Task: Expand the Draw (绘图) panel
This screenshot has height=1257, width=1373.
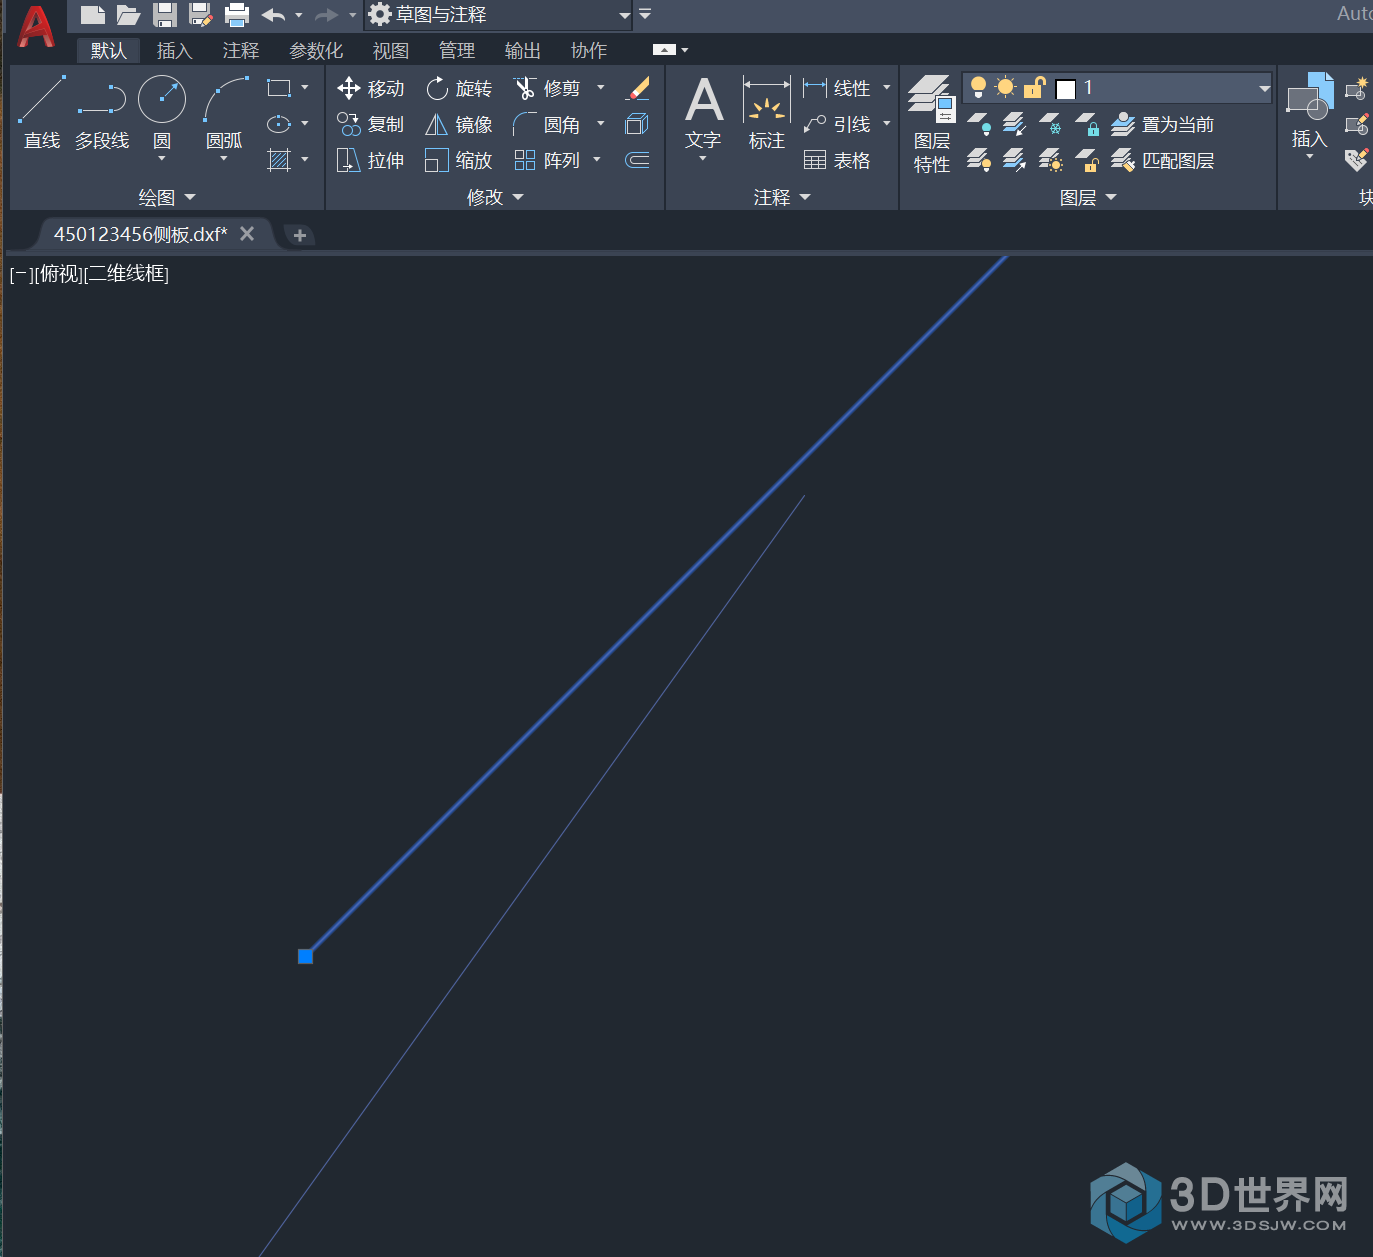Action: (x=167, y=197)
